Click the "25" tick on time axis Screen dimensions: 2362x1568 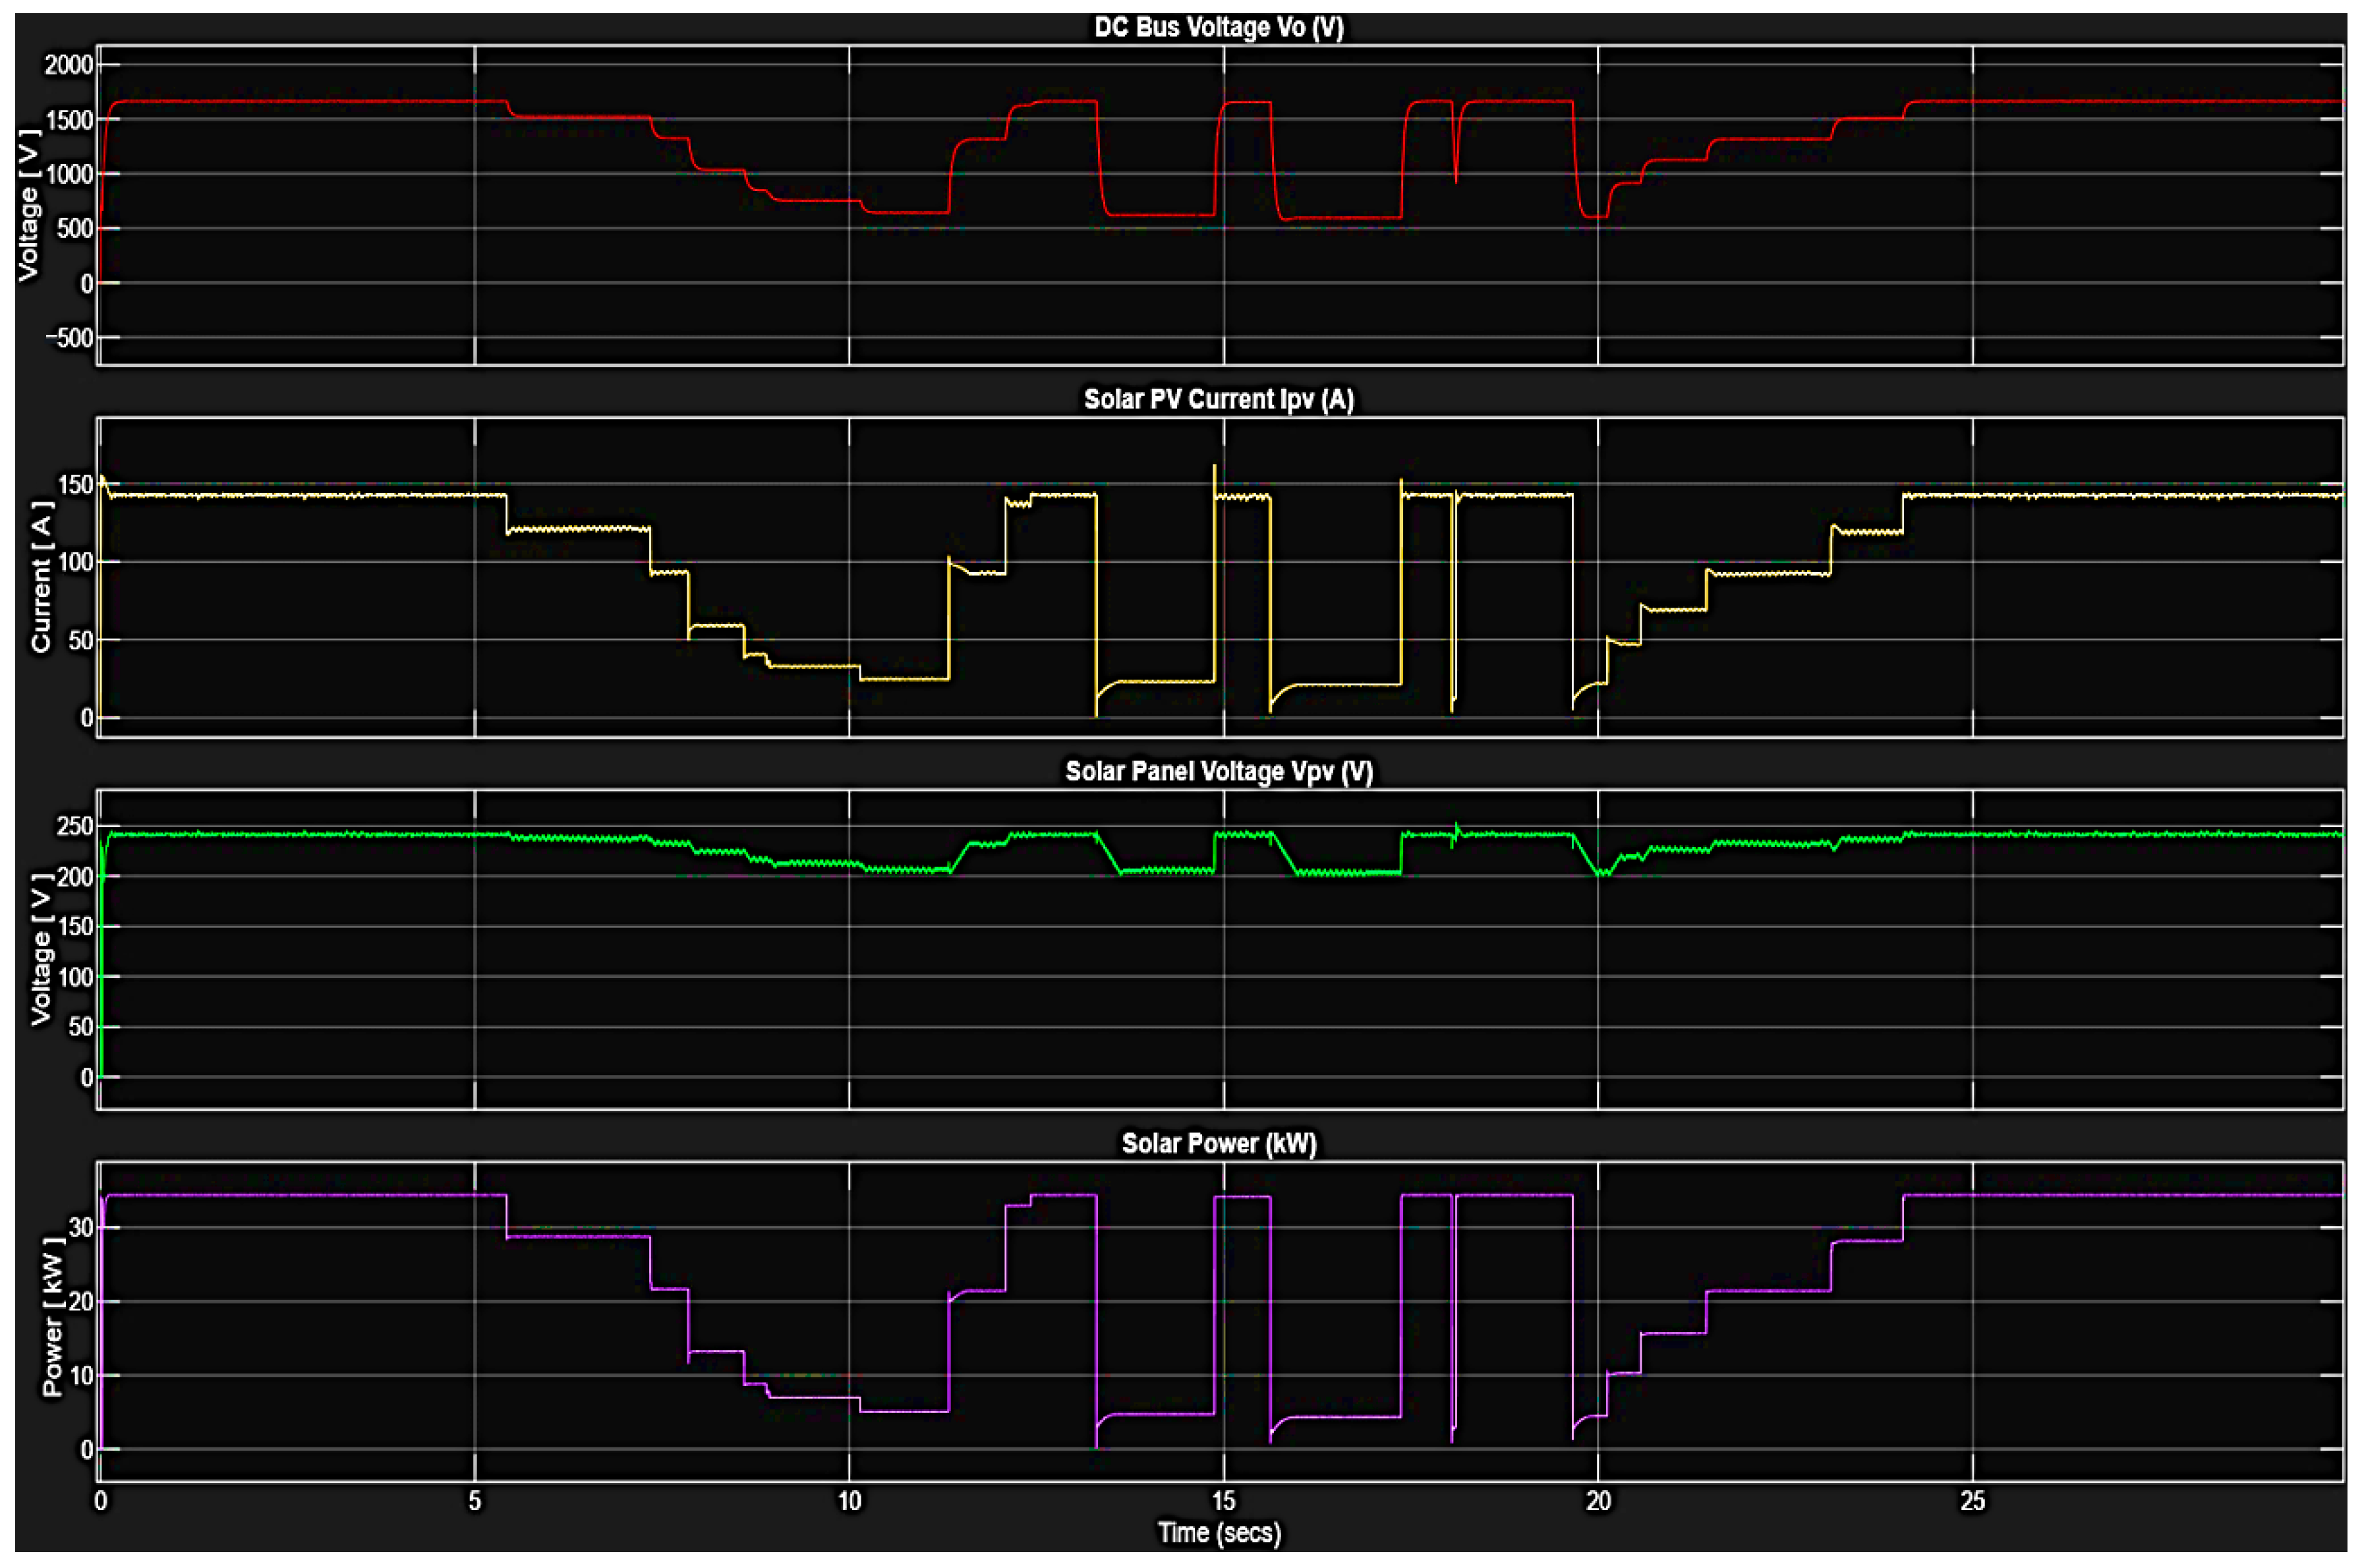pos(1972,1501)
